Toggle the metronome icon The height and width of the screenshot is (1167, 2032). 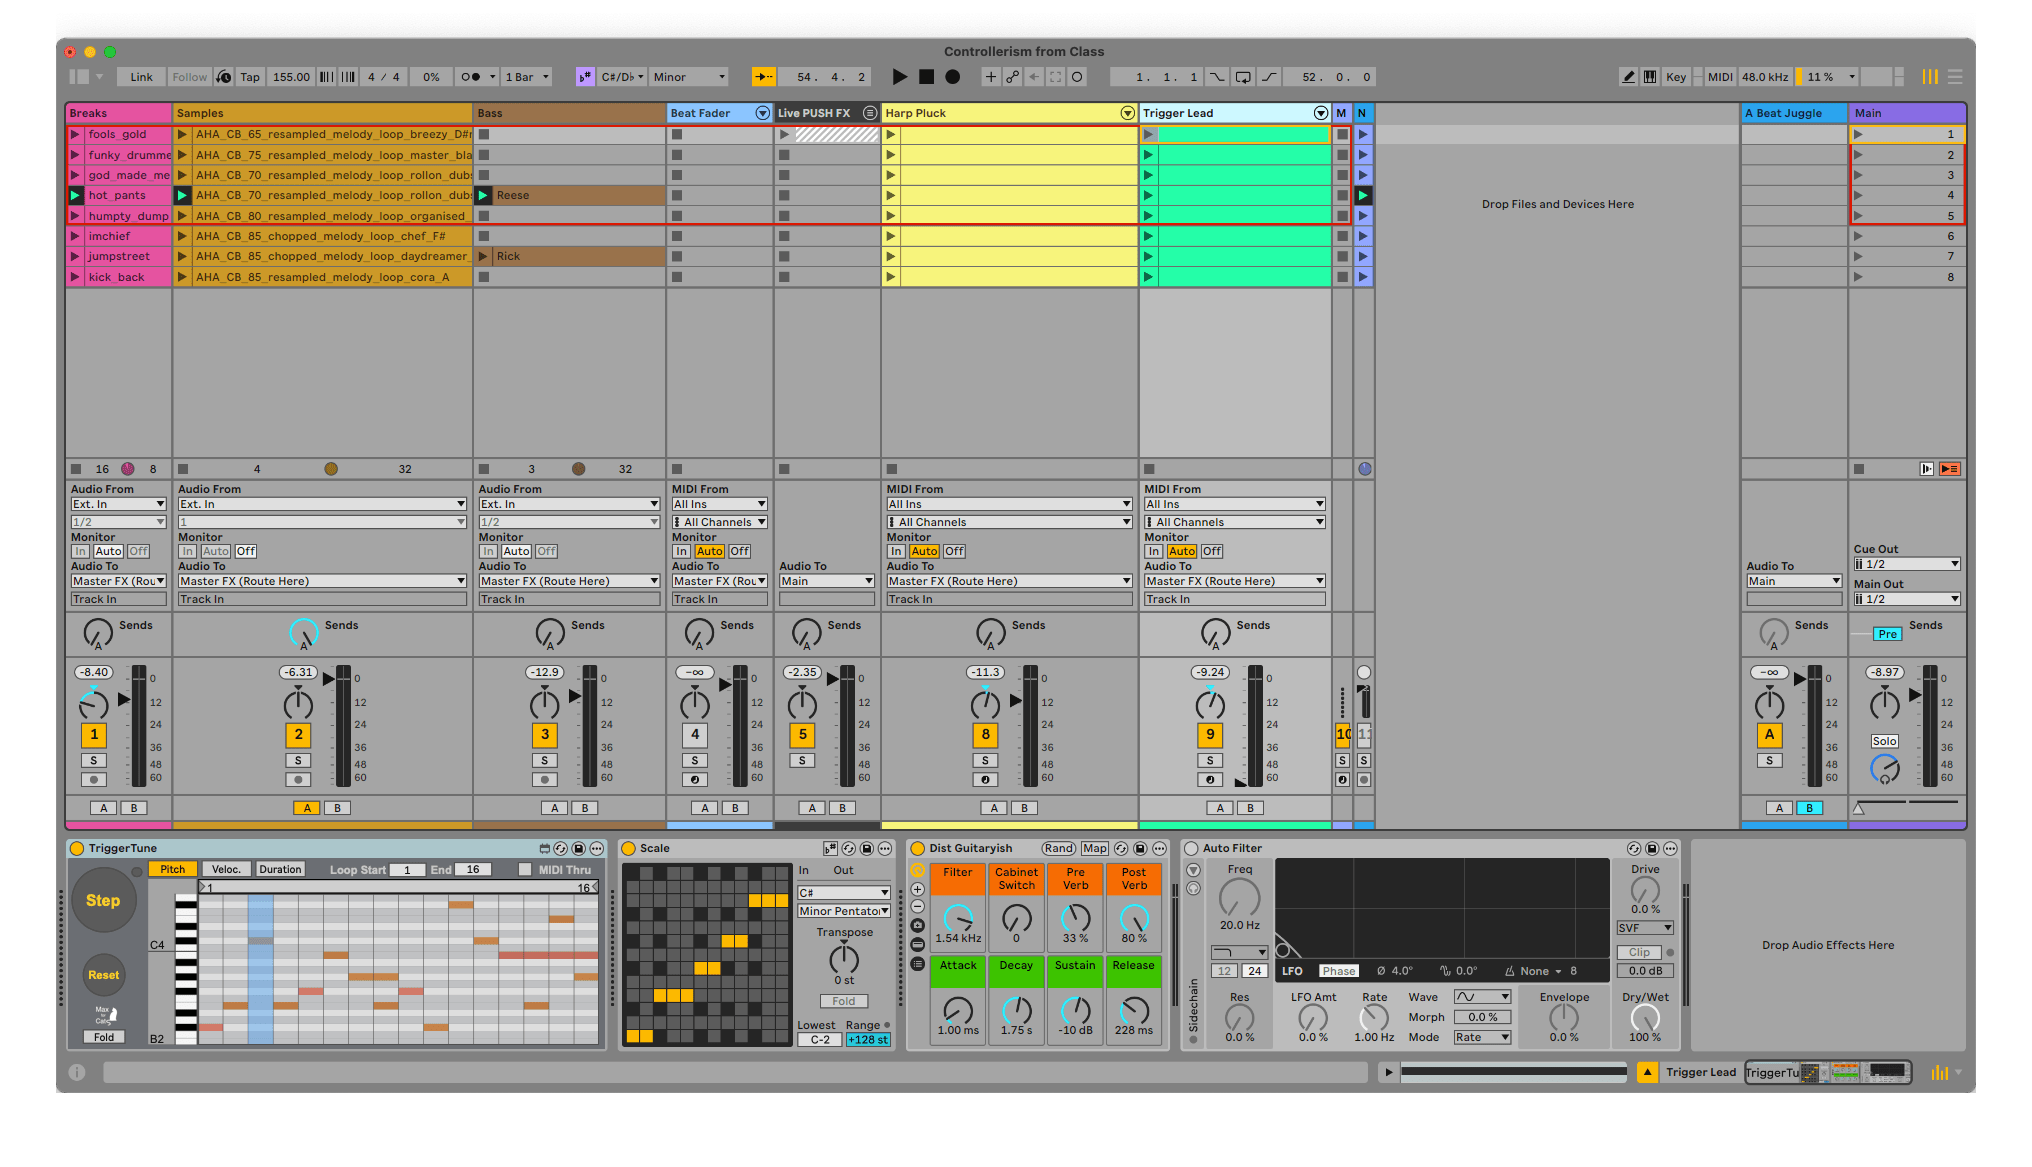click(x=470, y=77)
